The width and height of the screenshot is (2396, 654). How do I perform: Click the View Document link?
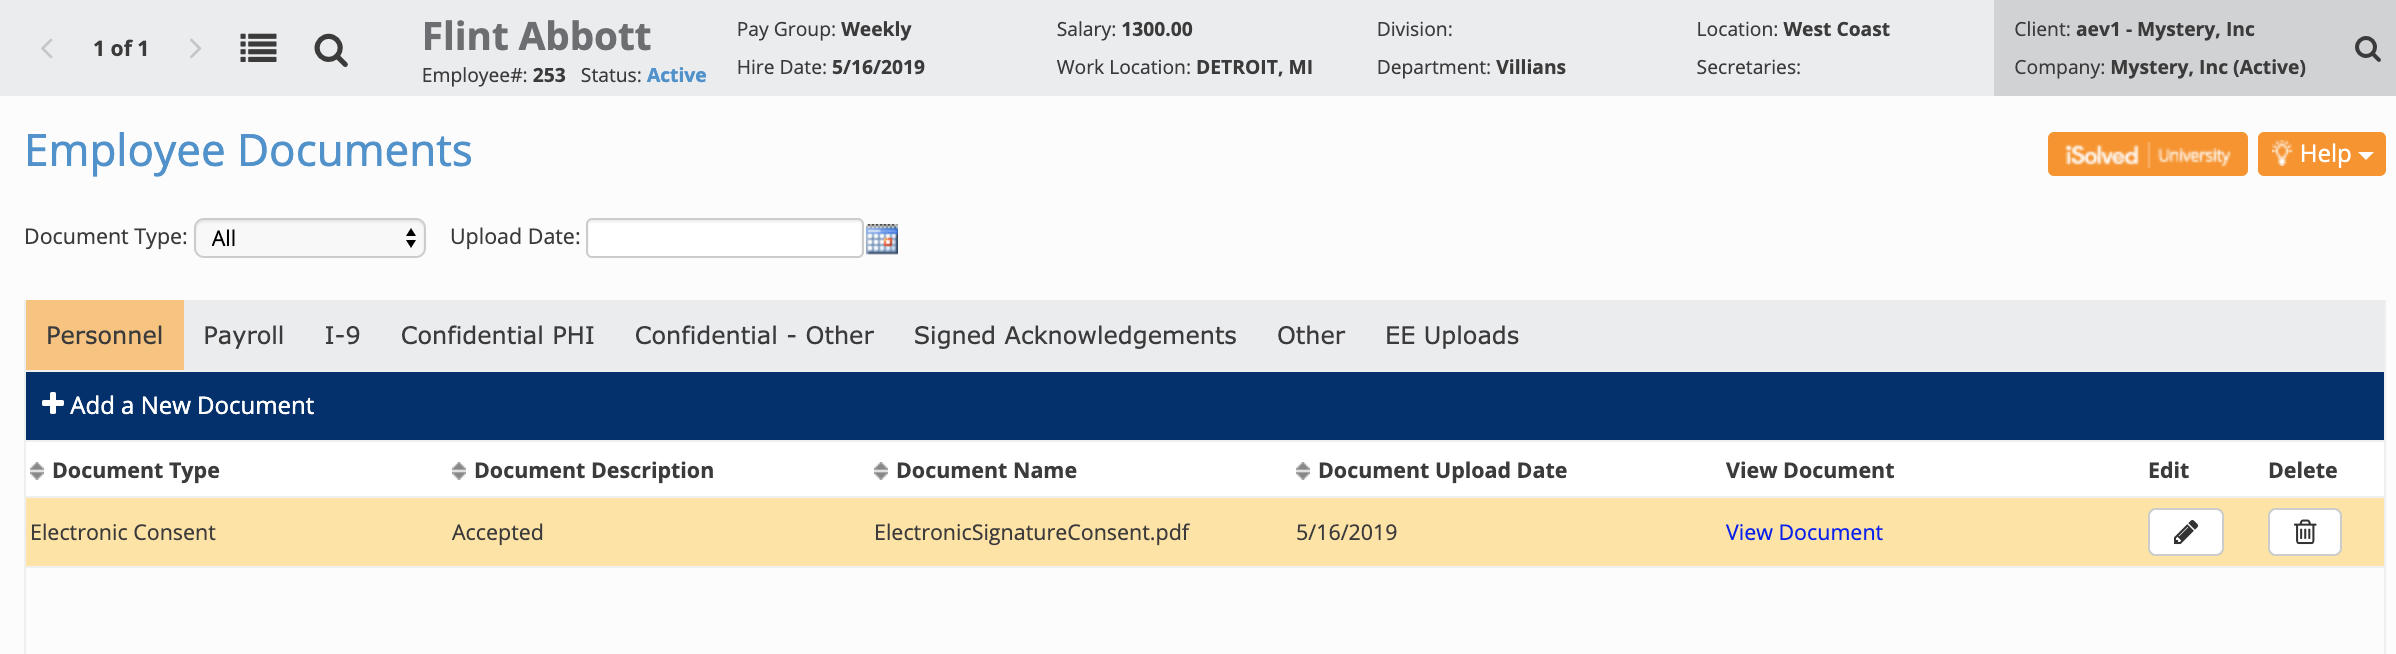pos(1803,532)
